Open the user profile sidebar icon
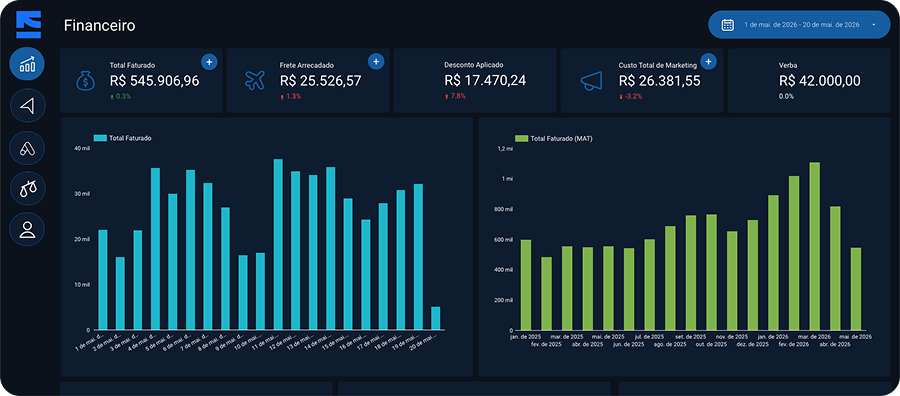 (x=27, y=230)
